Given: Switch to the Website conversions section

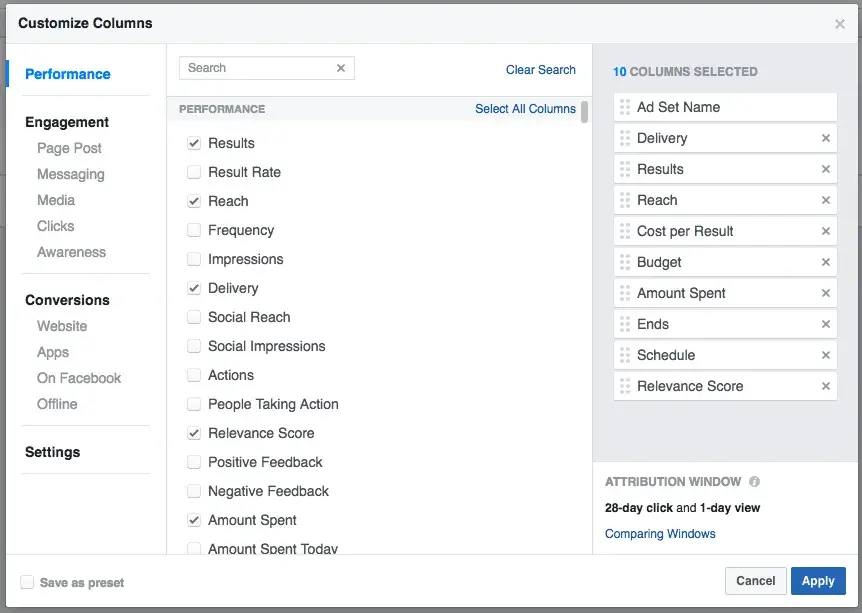Looking at the screenshot, I should (62, 326).
